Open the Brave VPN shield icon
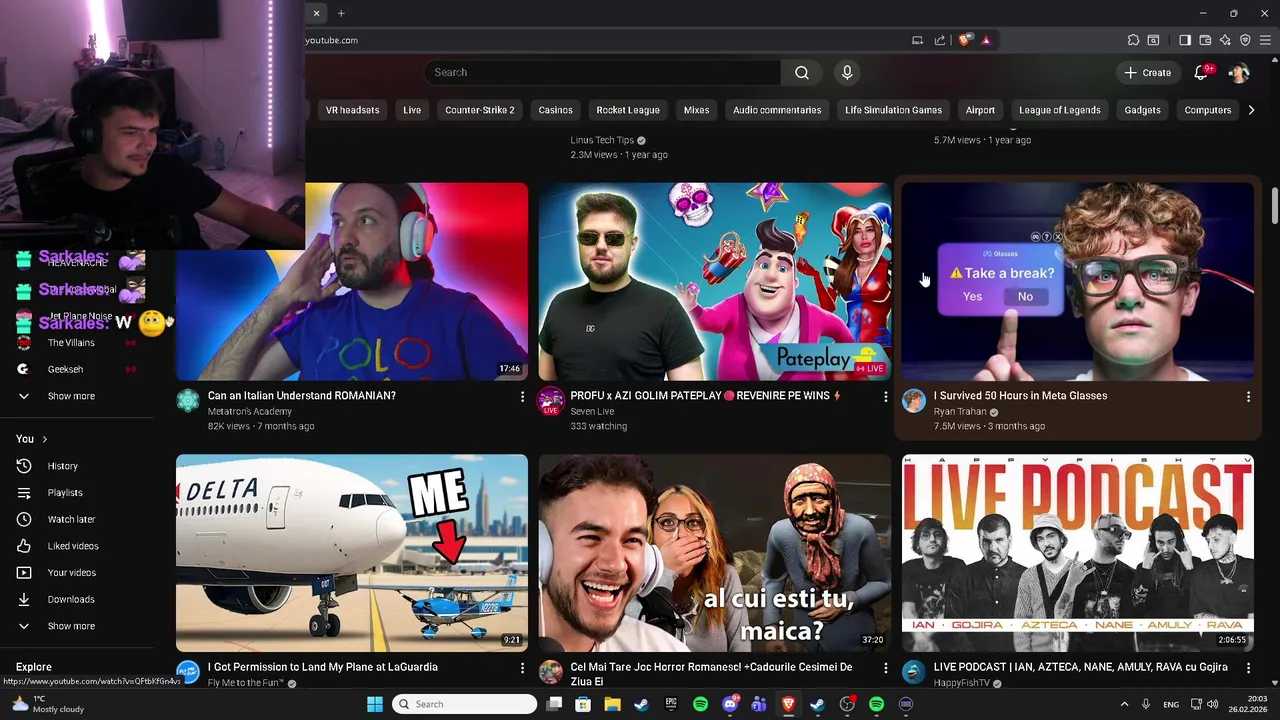 (1245, 40)
